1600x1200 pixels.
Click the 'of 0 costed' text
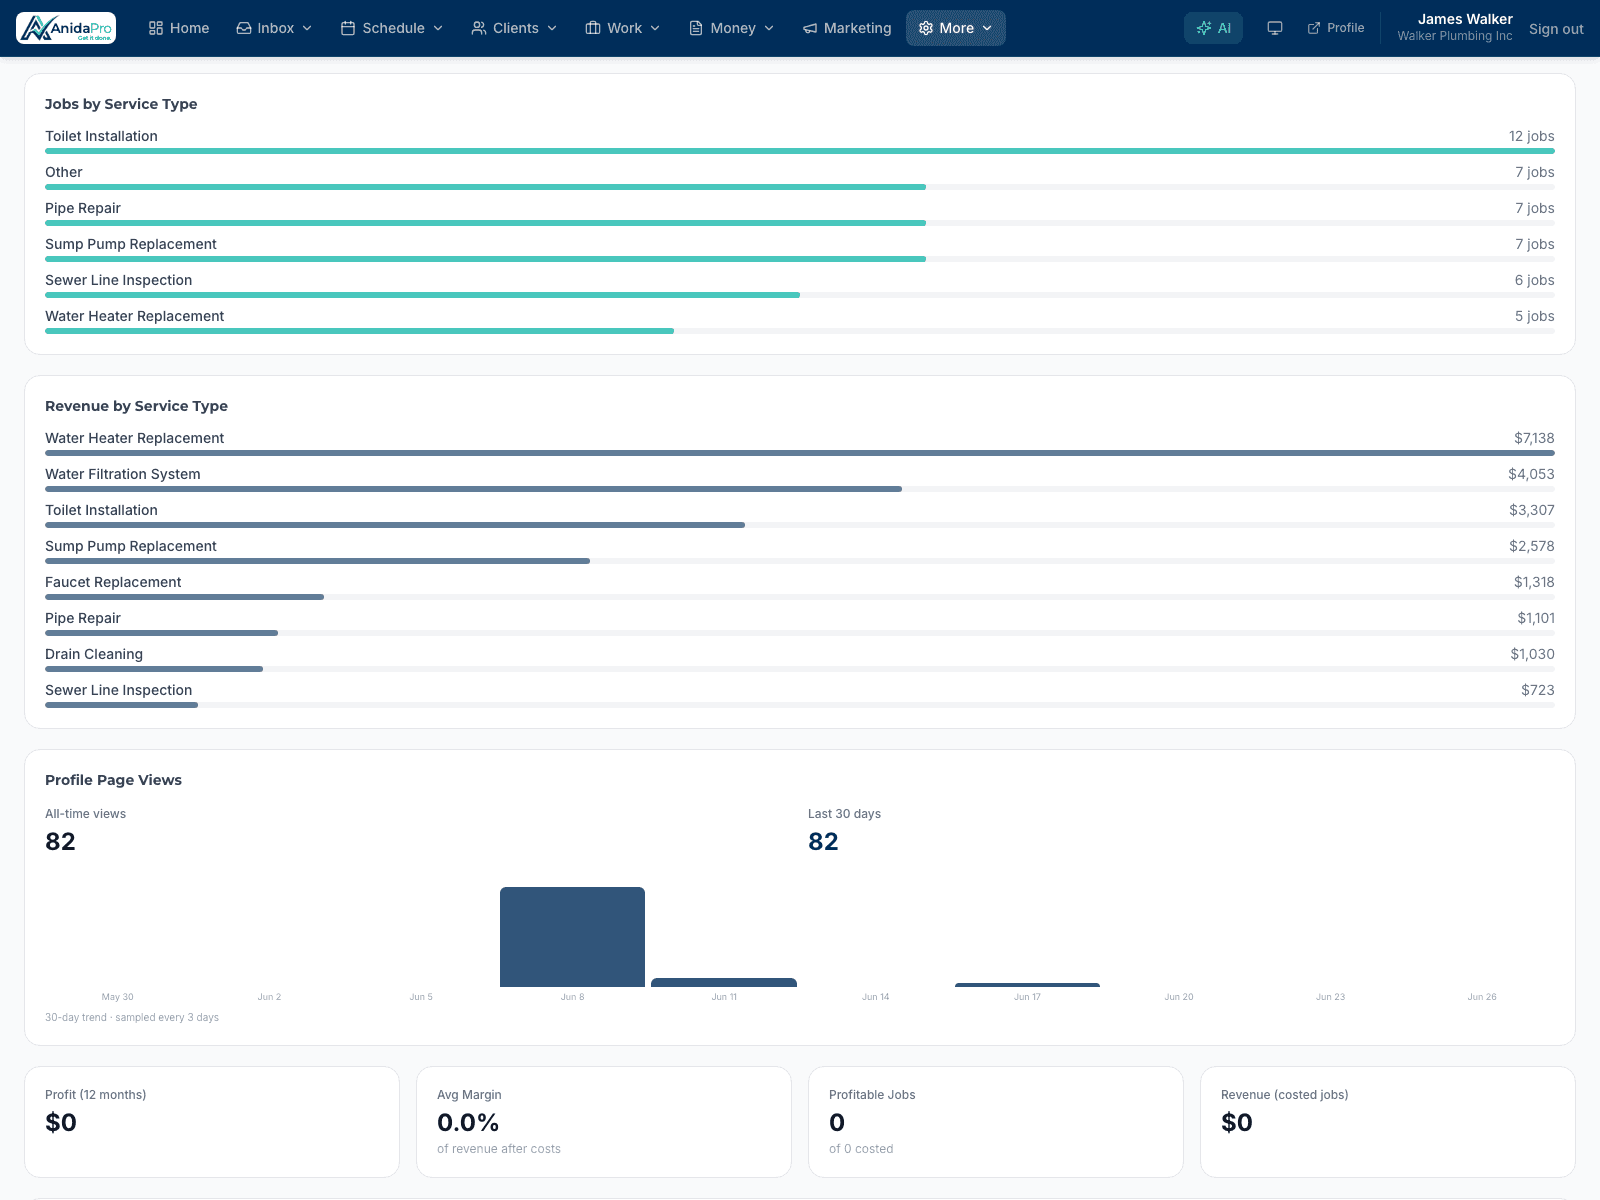[x=861, y=1149]
